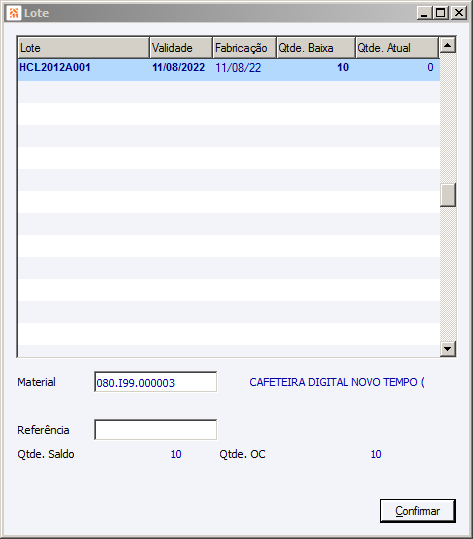
Task: Close the Lote window
Action: click(459, 13)
